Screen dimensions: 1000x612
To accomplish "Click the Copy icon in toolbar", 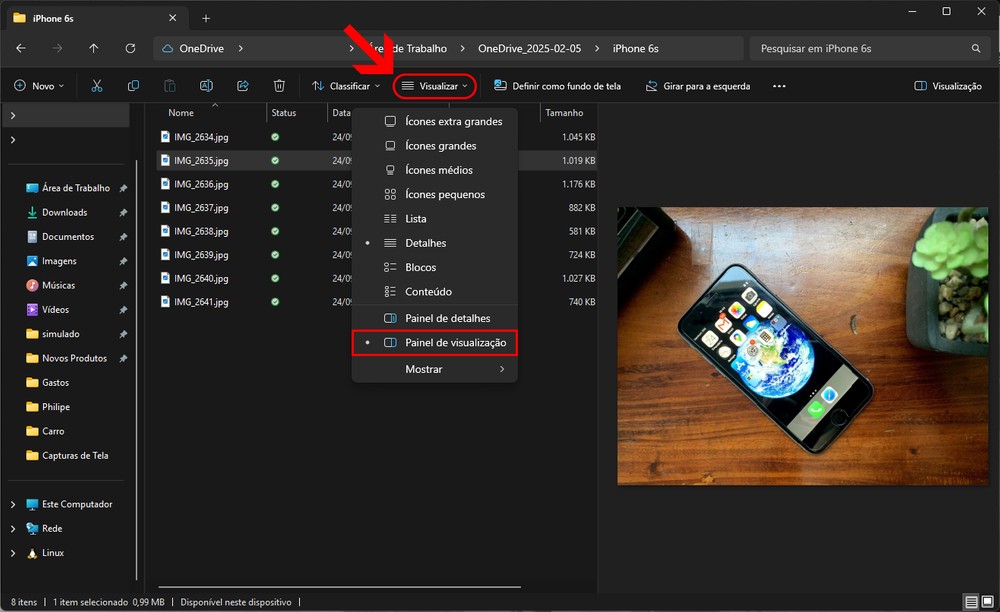I will coord(133,86).
